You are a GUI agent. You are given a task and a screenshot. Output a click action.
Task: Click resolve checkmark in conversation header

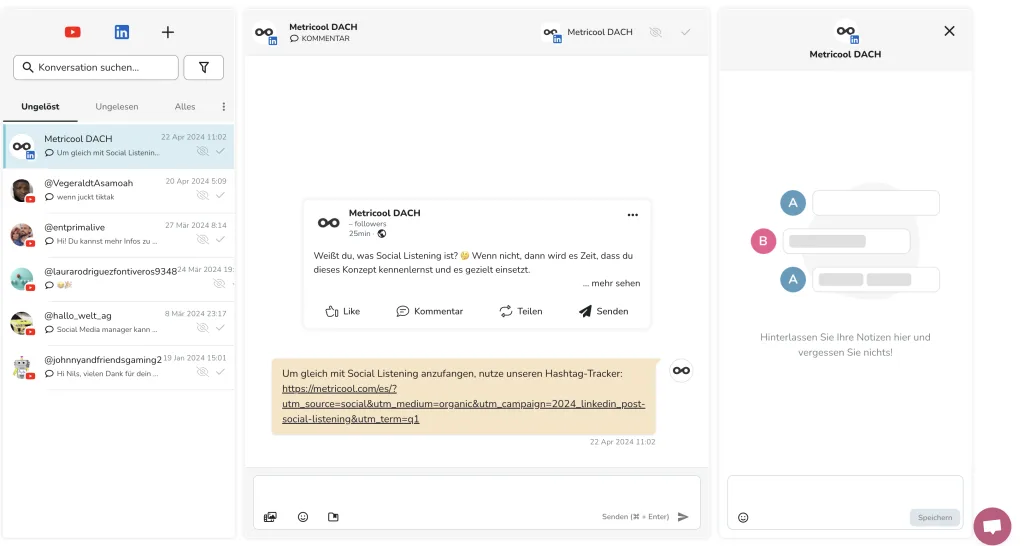pyautogui.click(x=685, y=32)
